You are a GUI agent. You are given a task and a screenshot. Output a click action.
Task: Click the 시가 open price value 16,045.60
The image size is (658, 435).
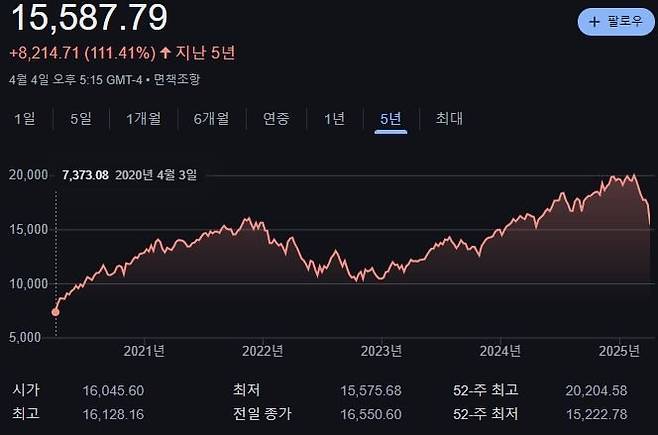pos(113,391)
